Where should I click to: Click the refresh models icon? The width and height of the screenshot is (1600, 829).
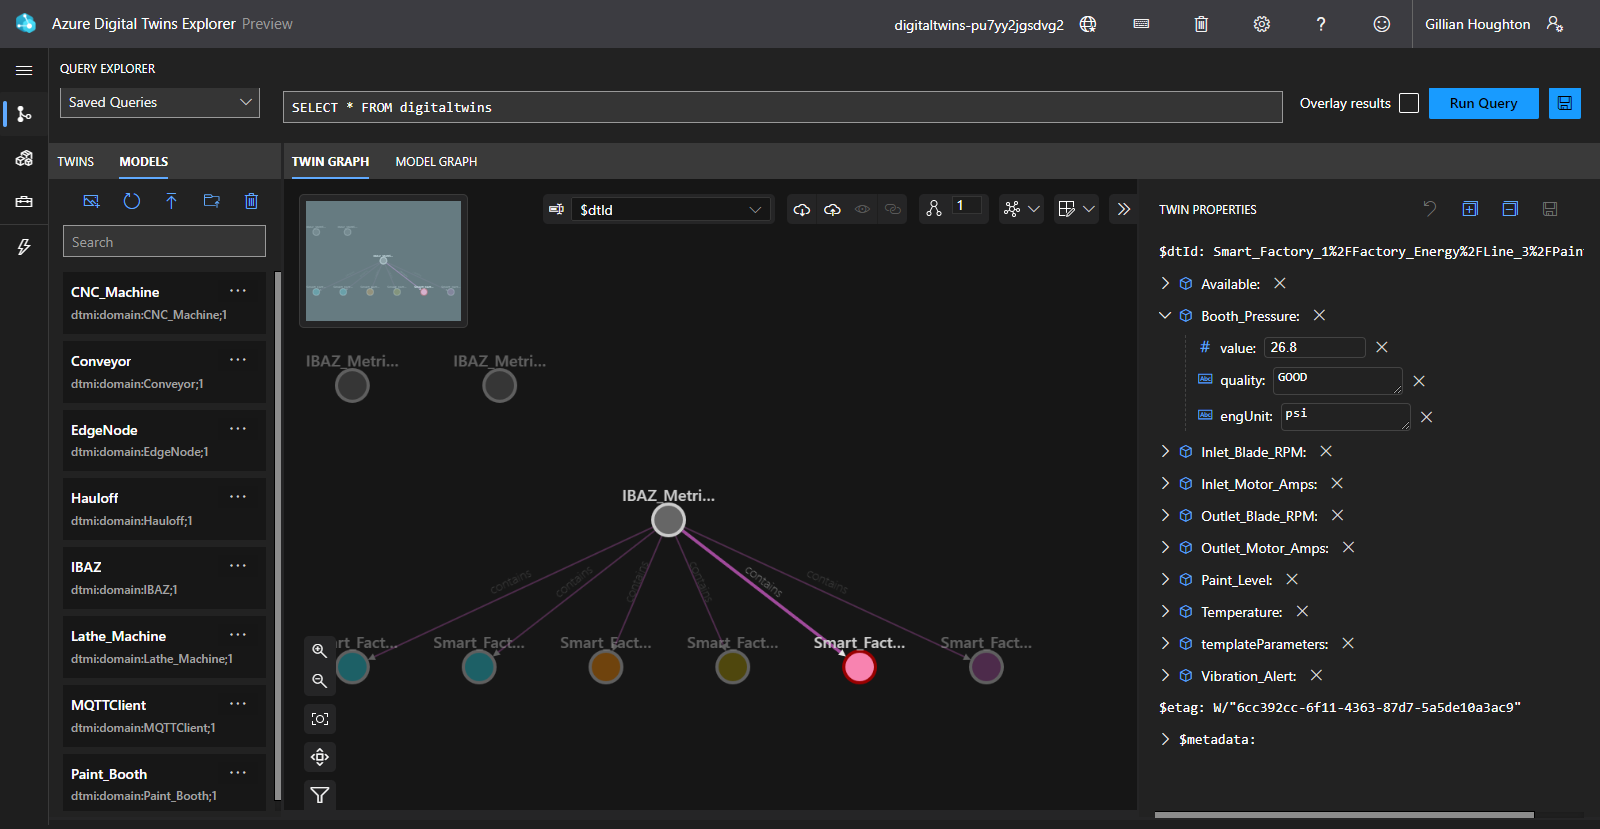tap(131, 201)
